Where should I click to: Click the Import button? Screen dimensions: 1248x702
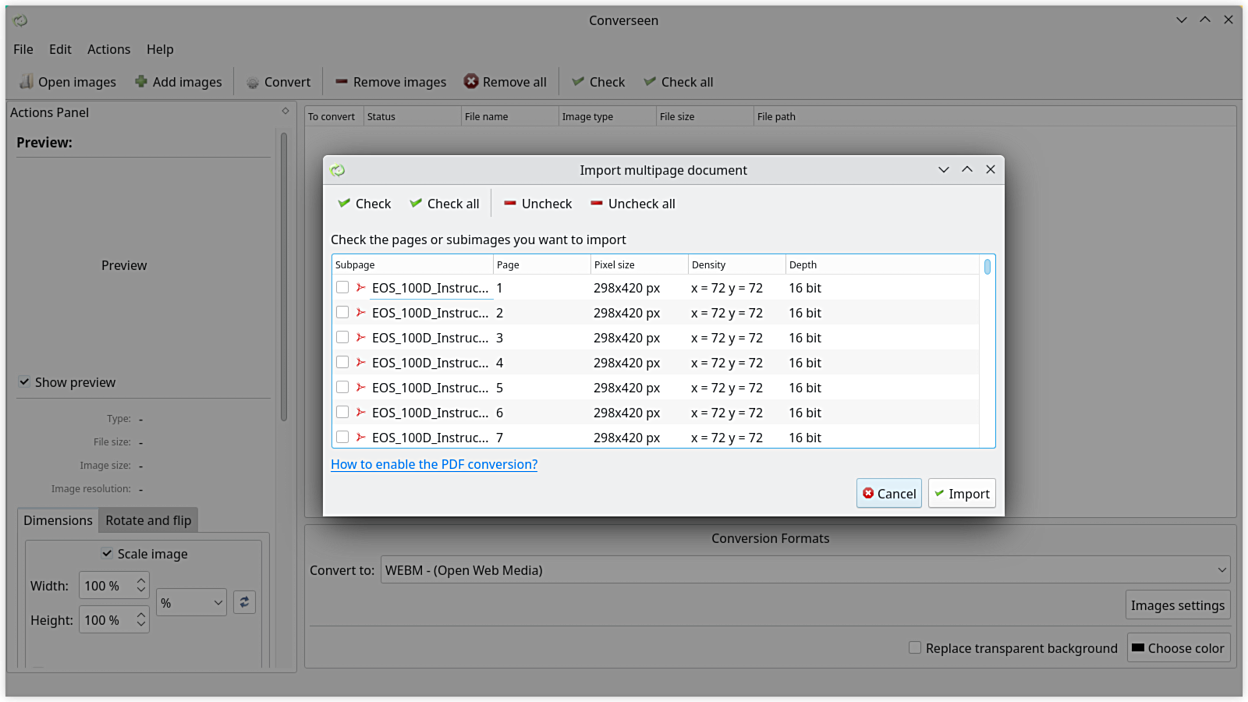pyautogui.click(x=961, y=493)
